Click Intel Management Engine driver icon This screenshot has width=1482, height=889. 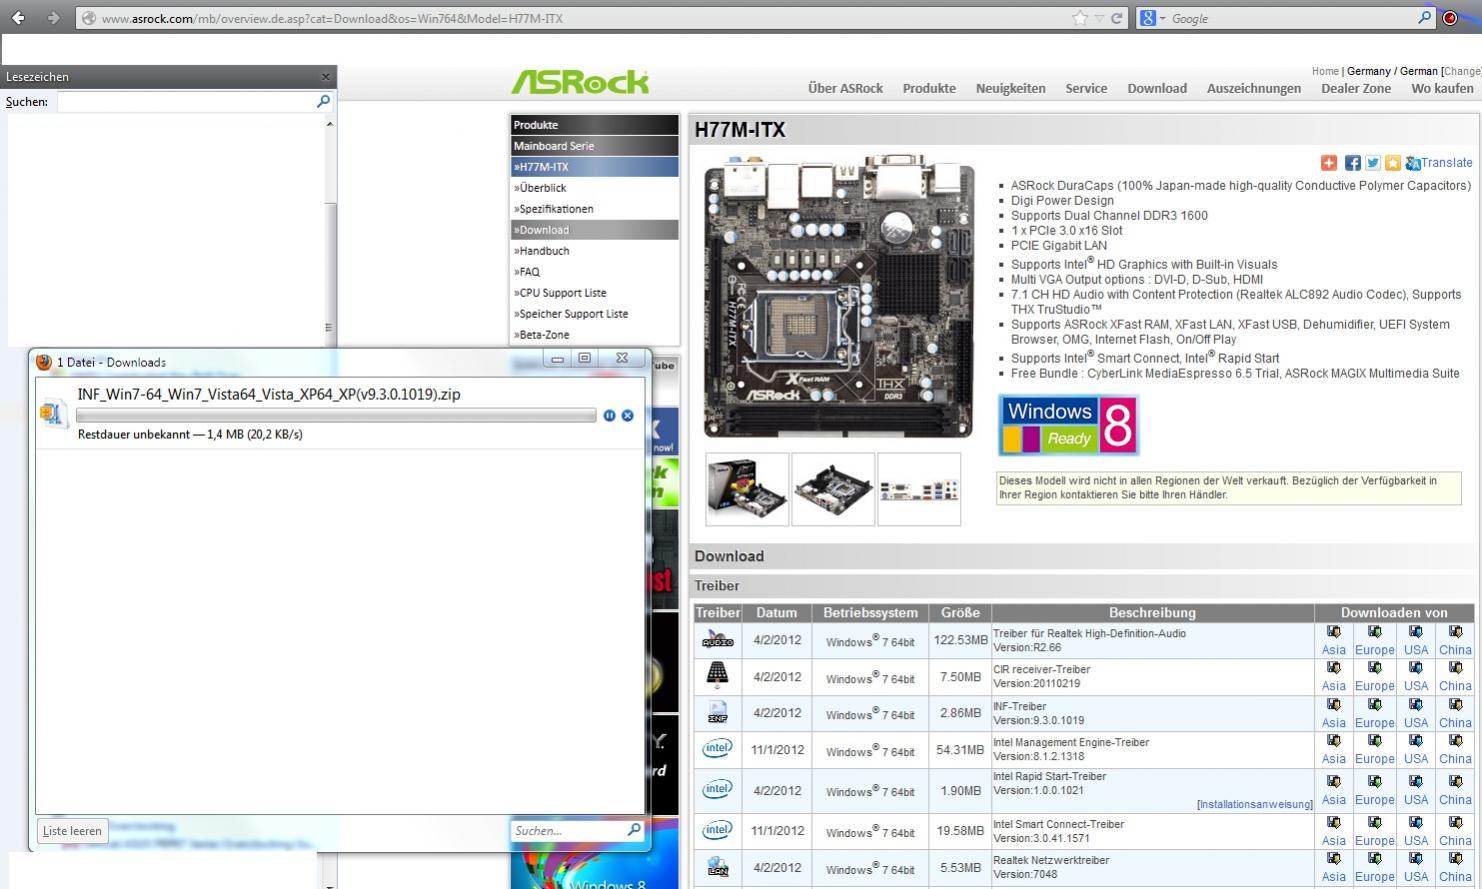pos(717,748)
